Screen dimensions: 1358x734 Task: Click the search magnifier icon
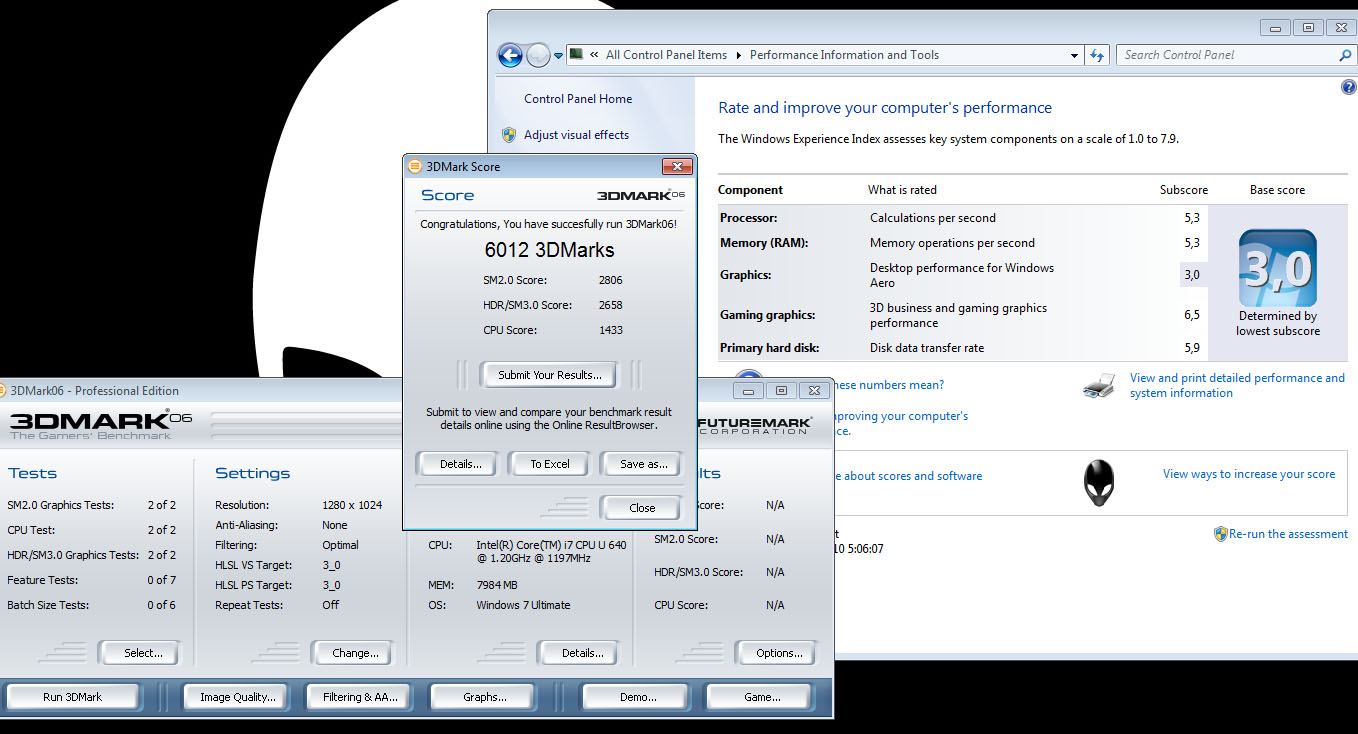tap(1345, 56)
